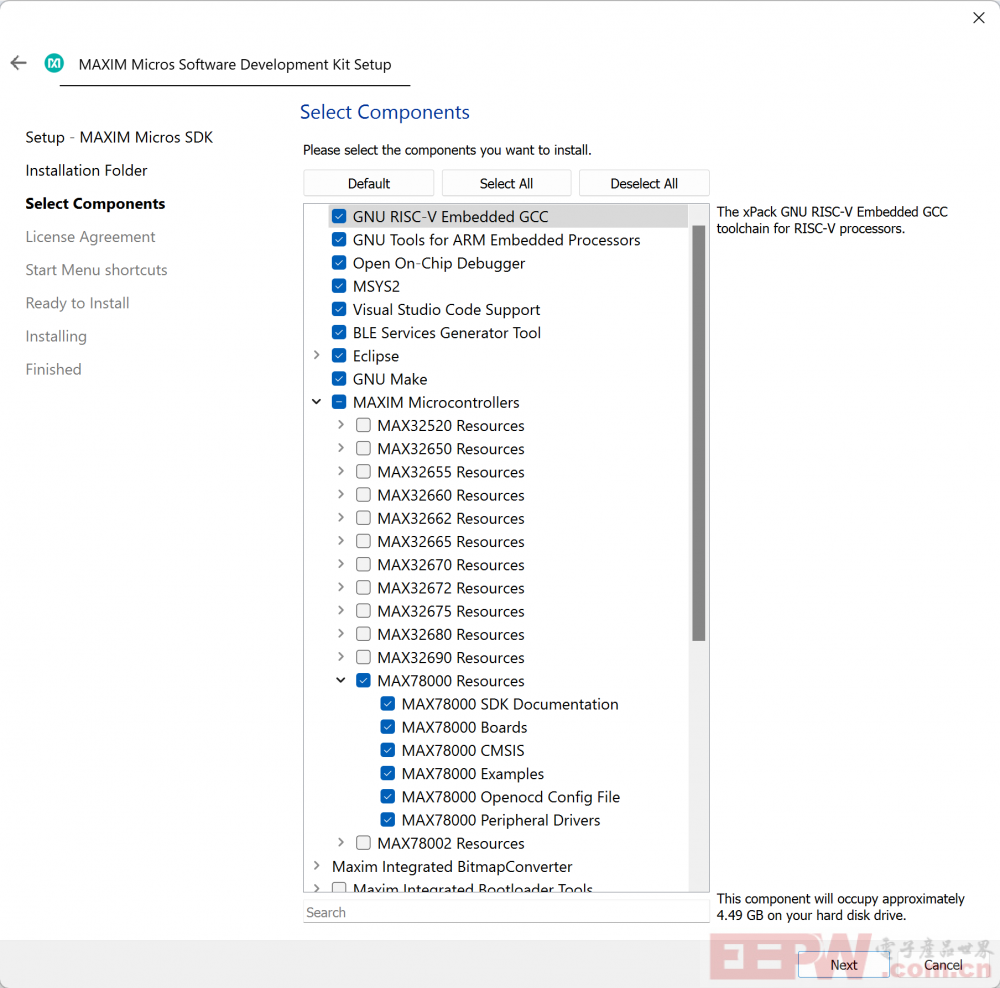Toggle MAX78000 Examples checkbox
The height and width of the screenshot is (988, 1000).
[x=388, y=773]
